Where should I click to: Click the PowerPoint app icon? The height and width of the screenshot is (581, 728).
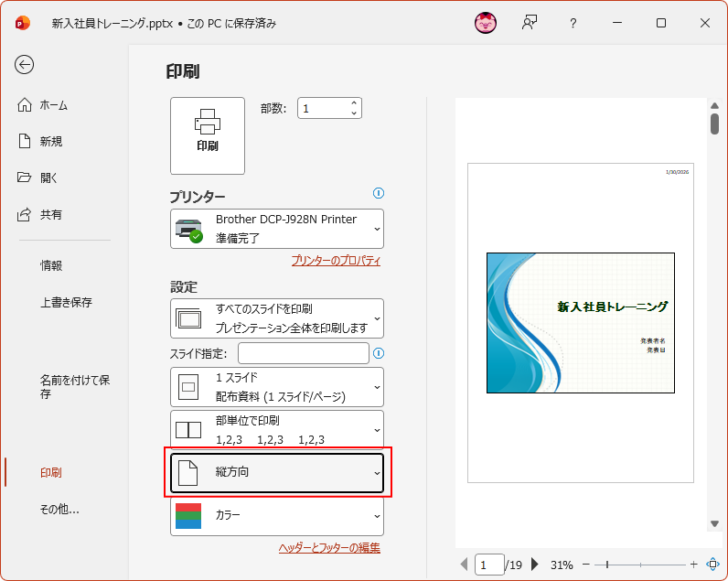point(22,23)
